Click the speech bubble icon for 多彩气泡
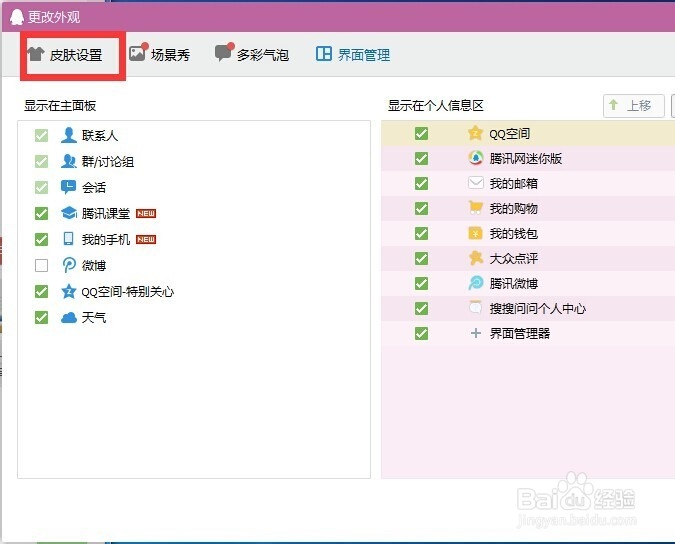 (224, 53)
